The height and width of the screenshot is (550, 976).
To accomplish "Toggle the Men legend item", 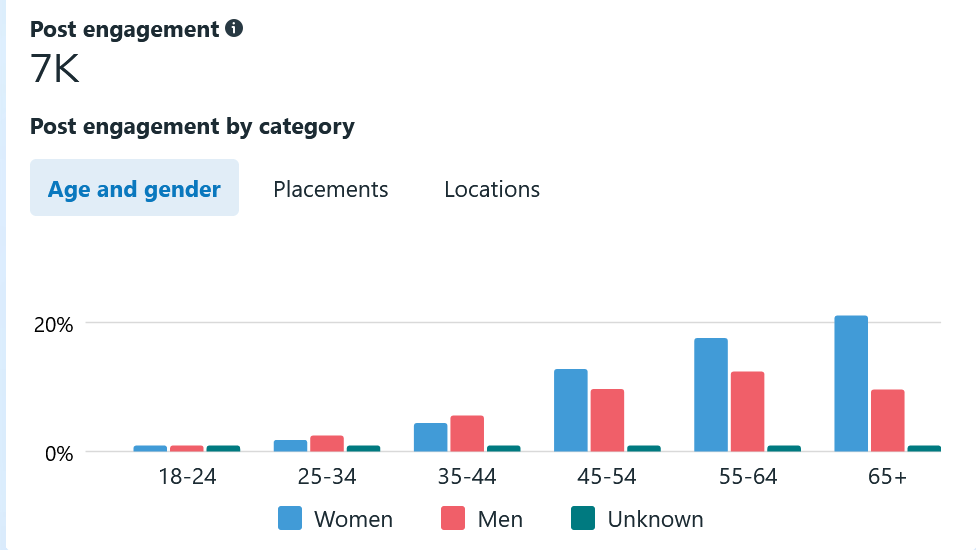I will 499,519.
